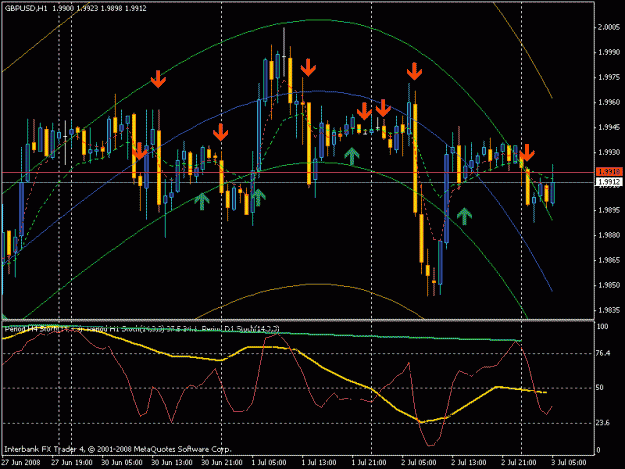
Task: Click the 2 Jul 13:00 time label
Action: tap(468, 462)
